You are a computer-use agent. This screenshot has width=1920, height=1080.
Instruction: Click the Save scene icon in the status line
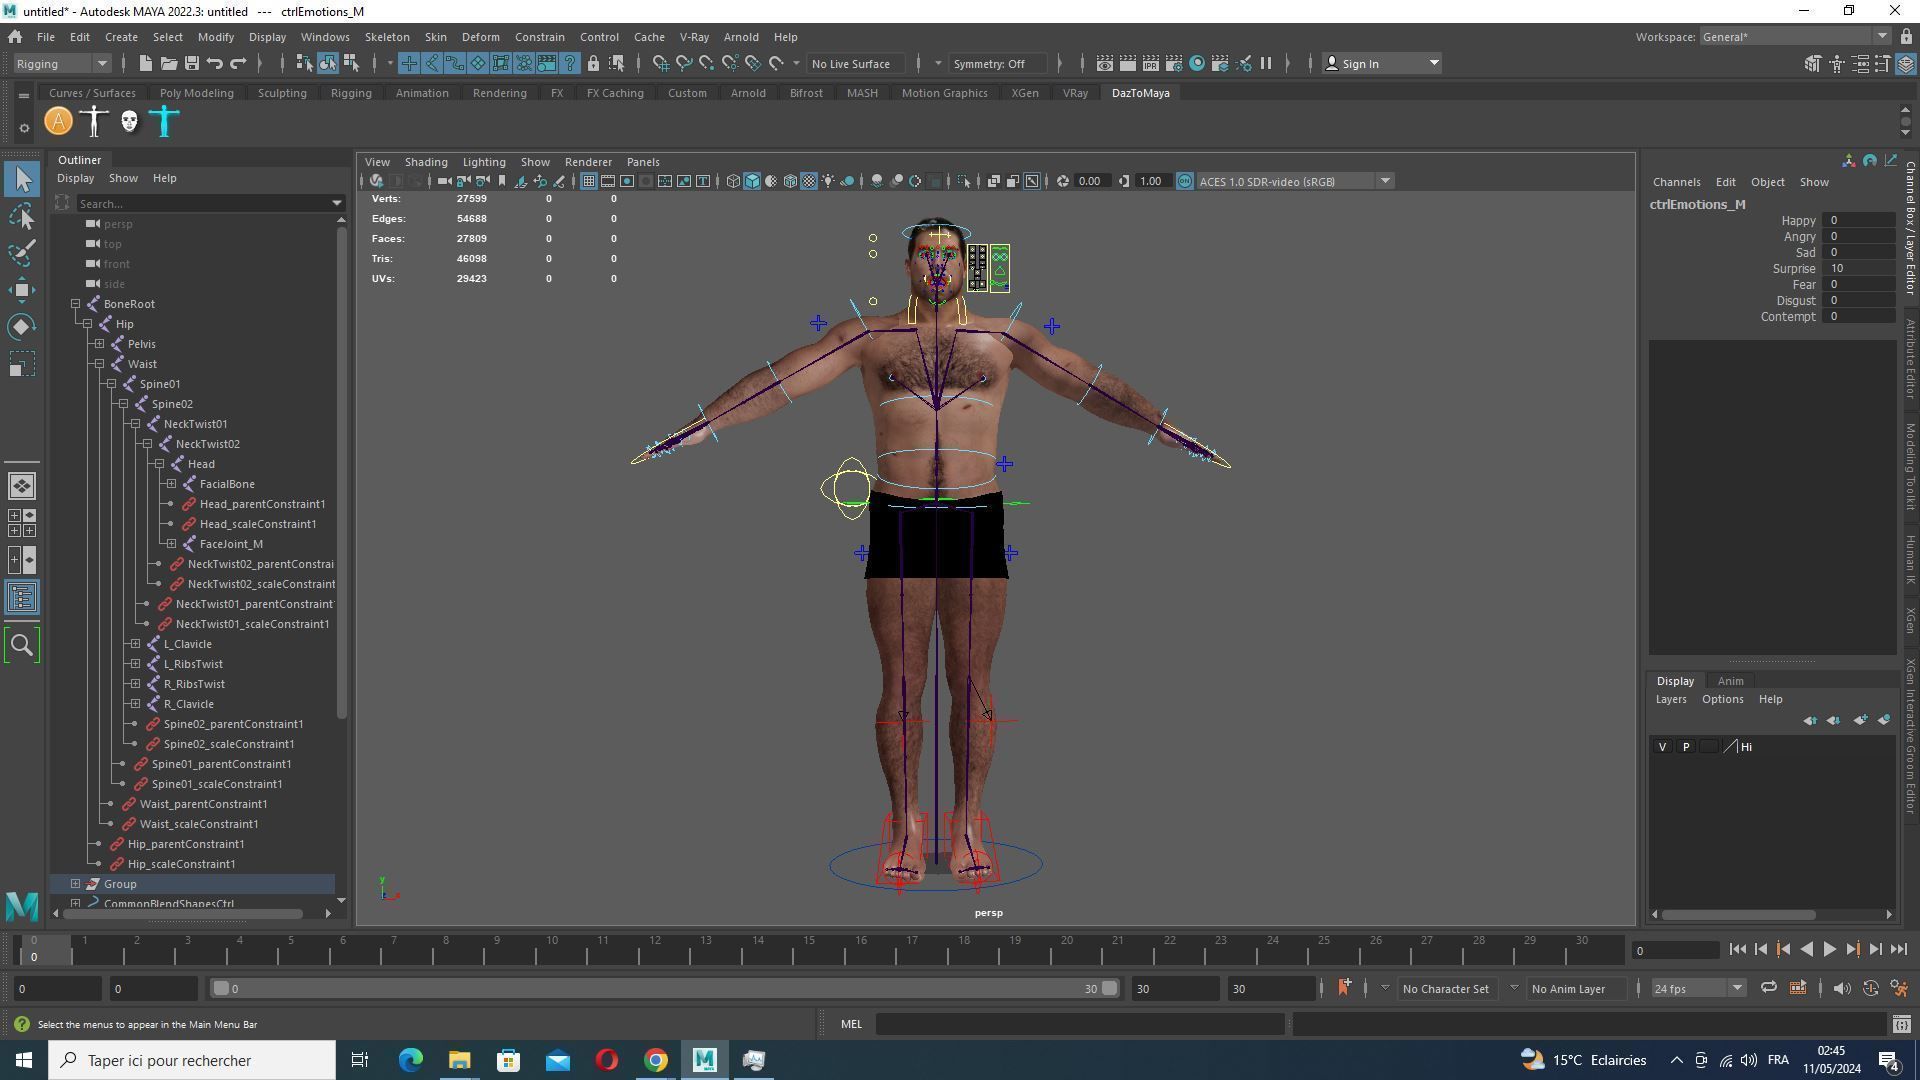click(191, 63)
